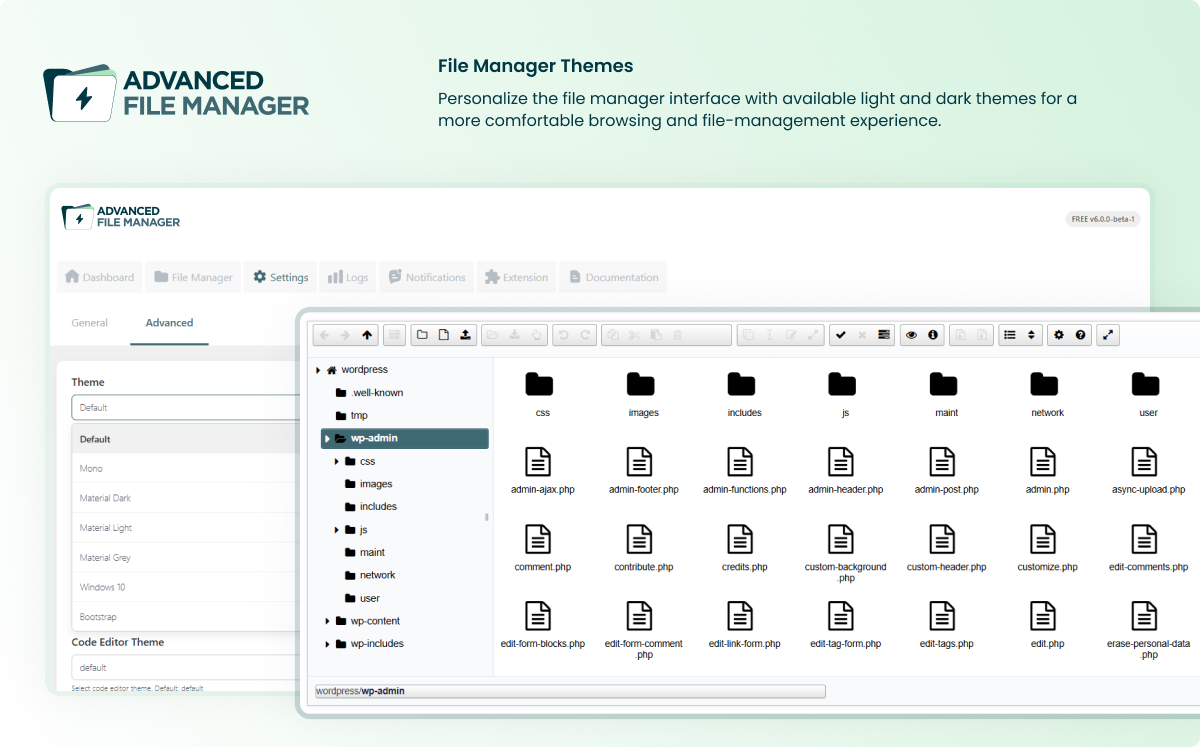Expand the wp-includes tree arrow

click(x=327, y=644)
